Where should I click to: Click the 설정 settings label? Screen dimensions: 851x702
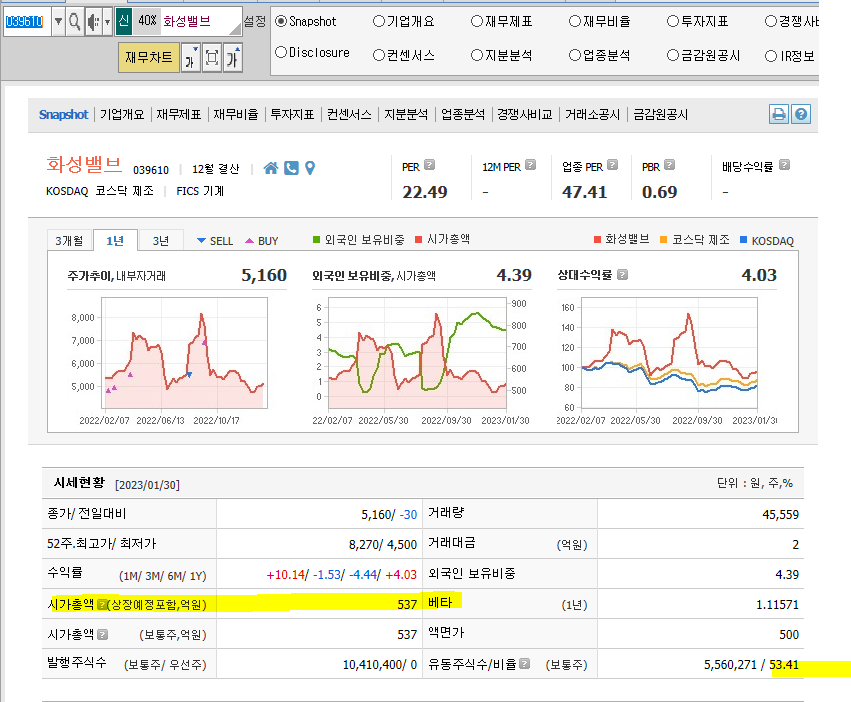(x=255, y=21)
